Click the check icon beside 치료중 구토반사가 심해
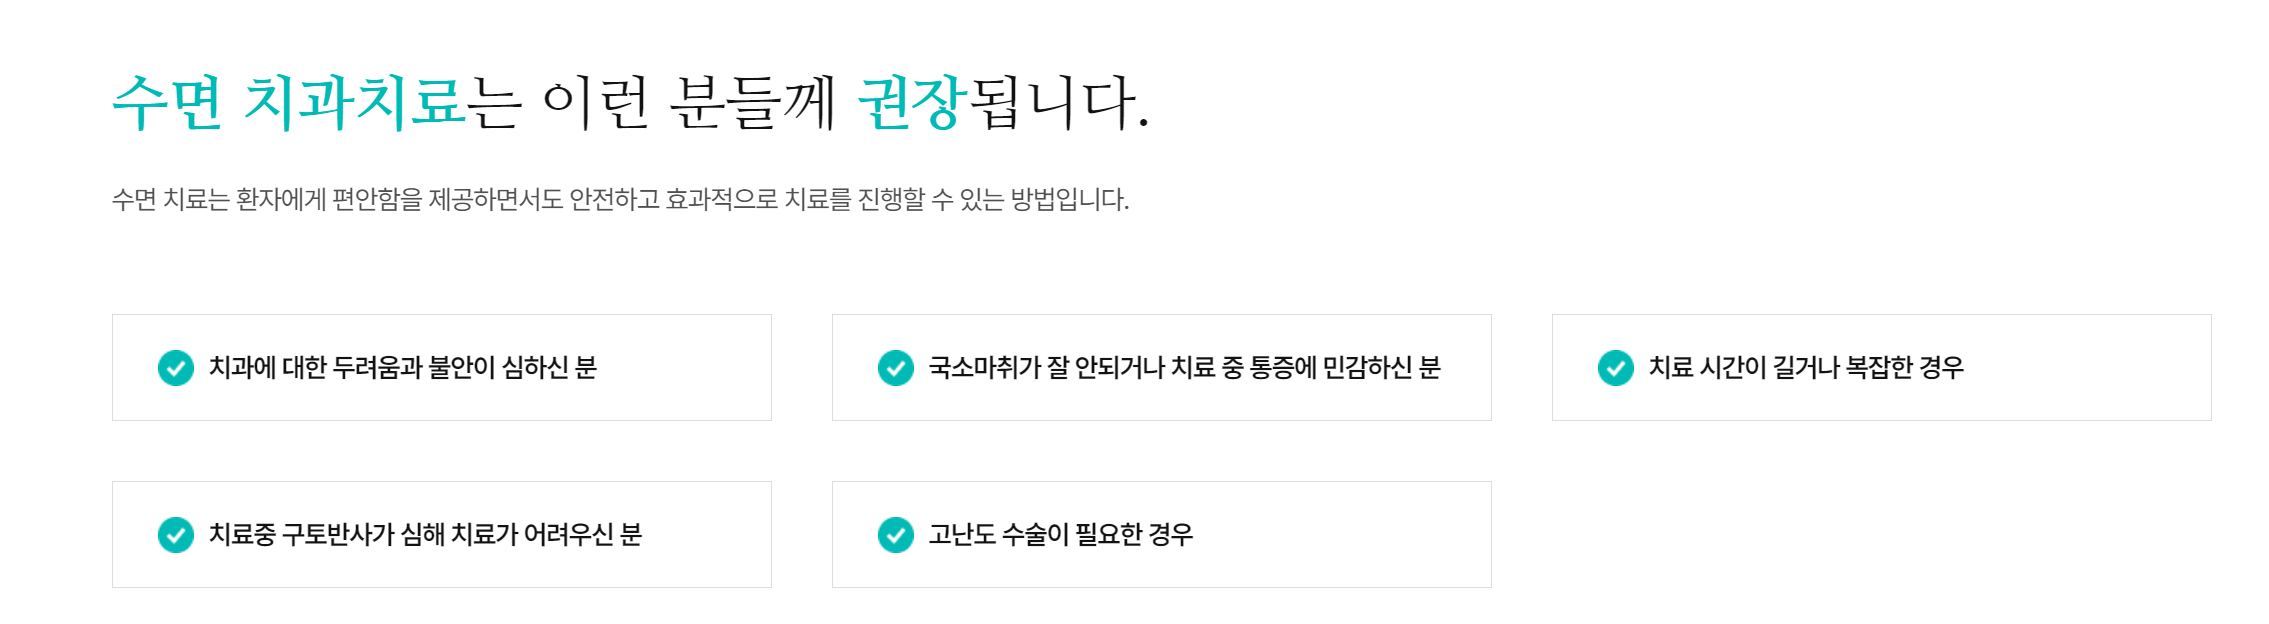Screen dimensions: 2269x624 (x=176, y=535)
